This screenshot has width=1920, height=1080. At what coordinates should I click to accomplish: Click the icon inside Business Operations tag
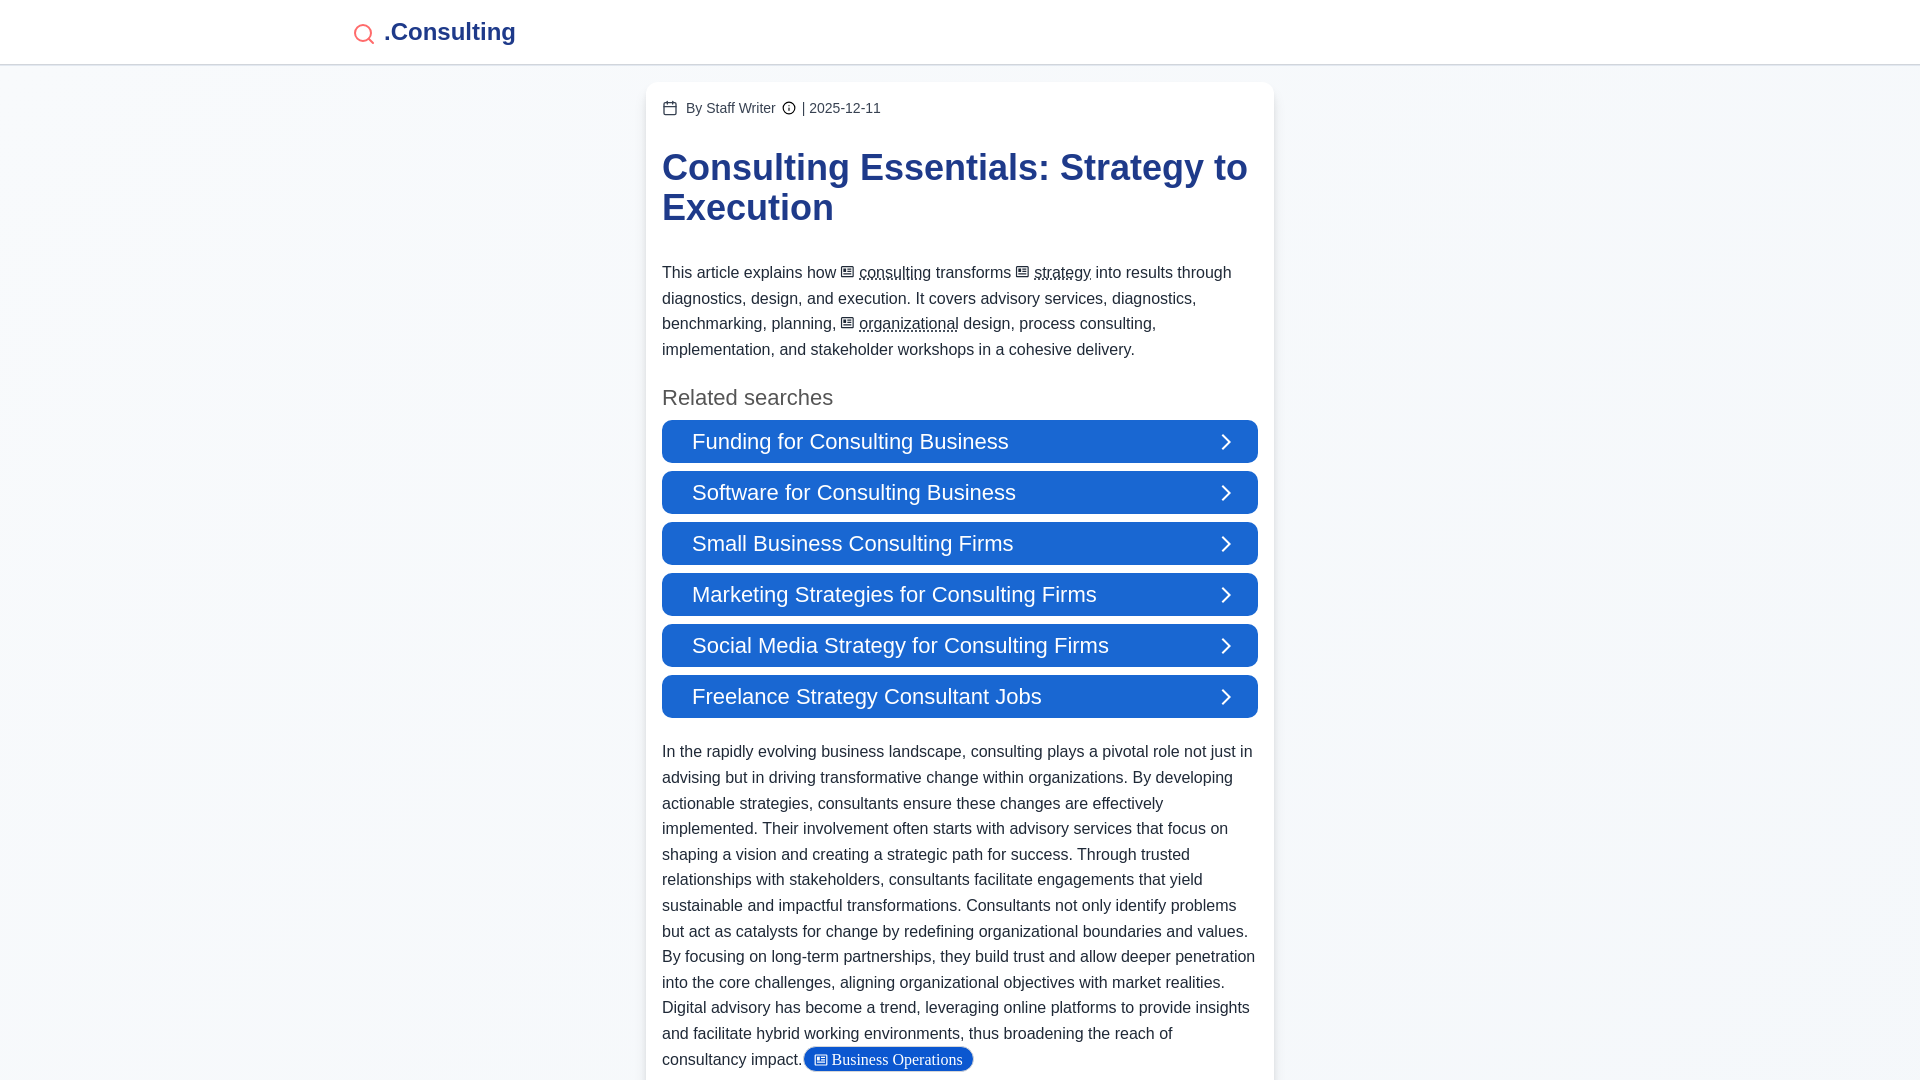point(821,1060)
